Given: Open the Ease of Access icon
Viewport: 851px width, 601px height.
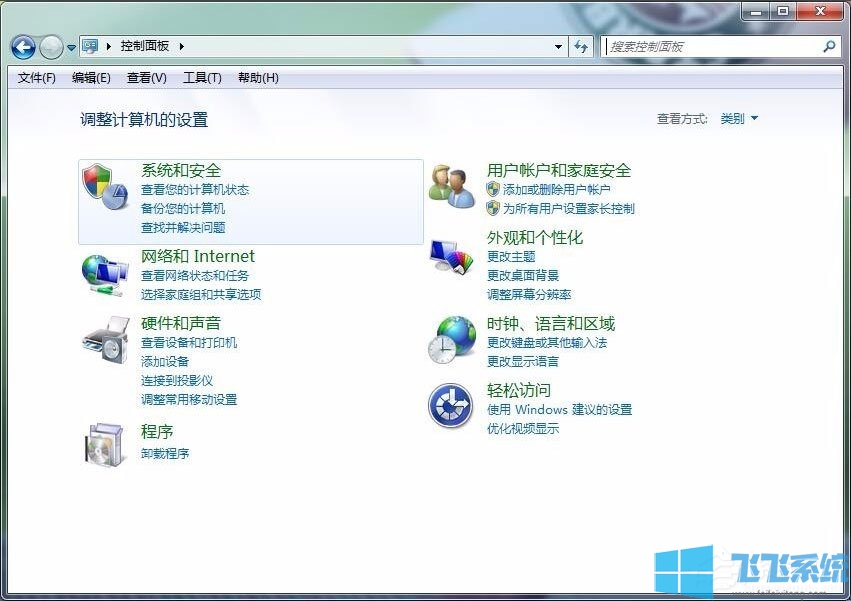Looking at the screenshot, I should (451, 407).
